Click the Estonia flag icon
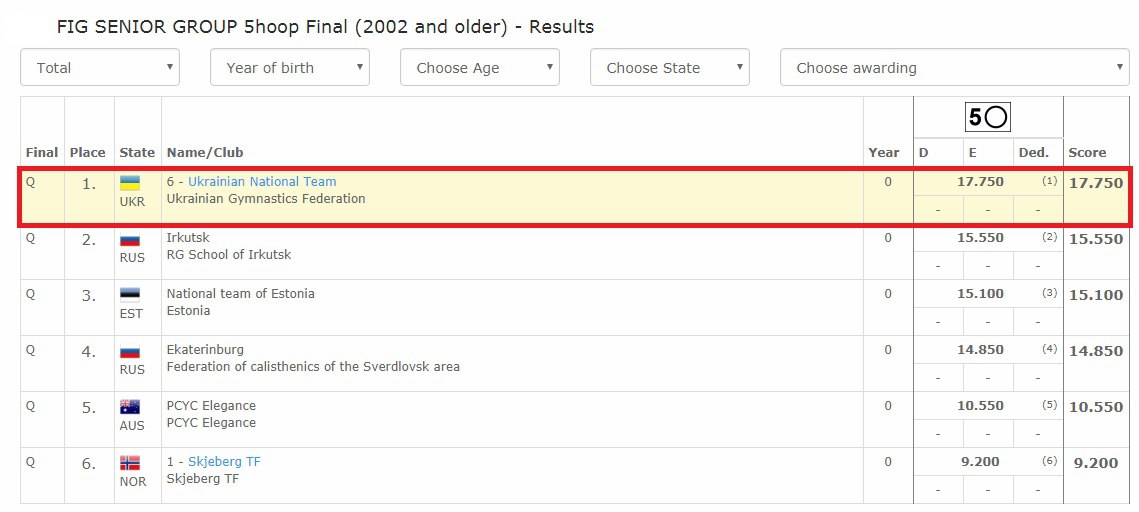 [130, 295]
